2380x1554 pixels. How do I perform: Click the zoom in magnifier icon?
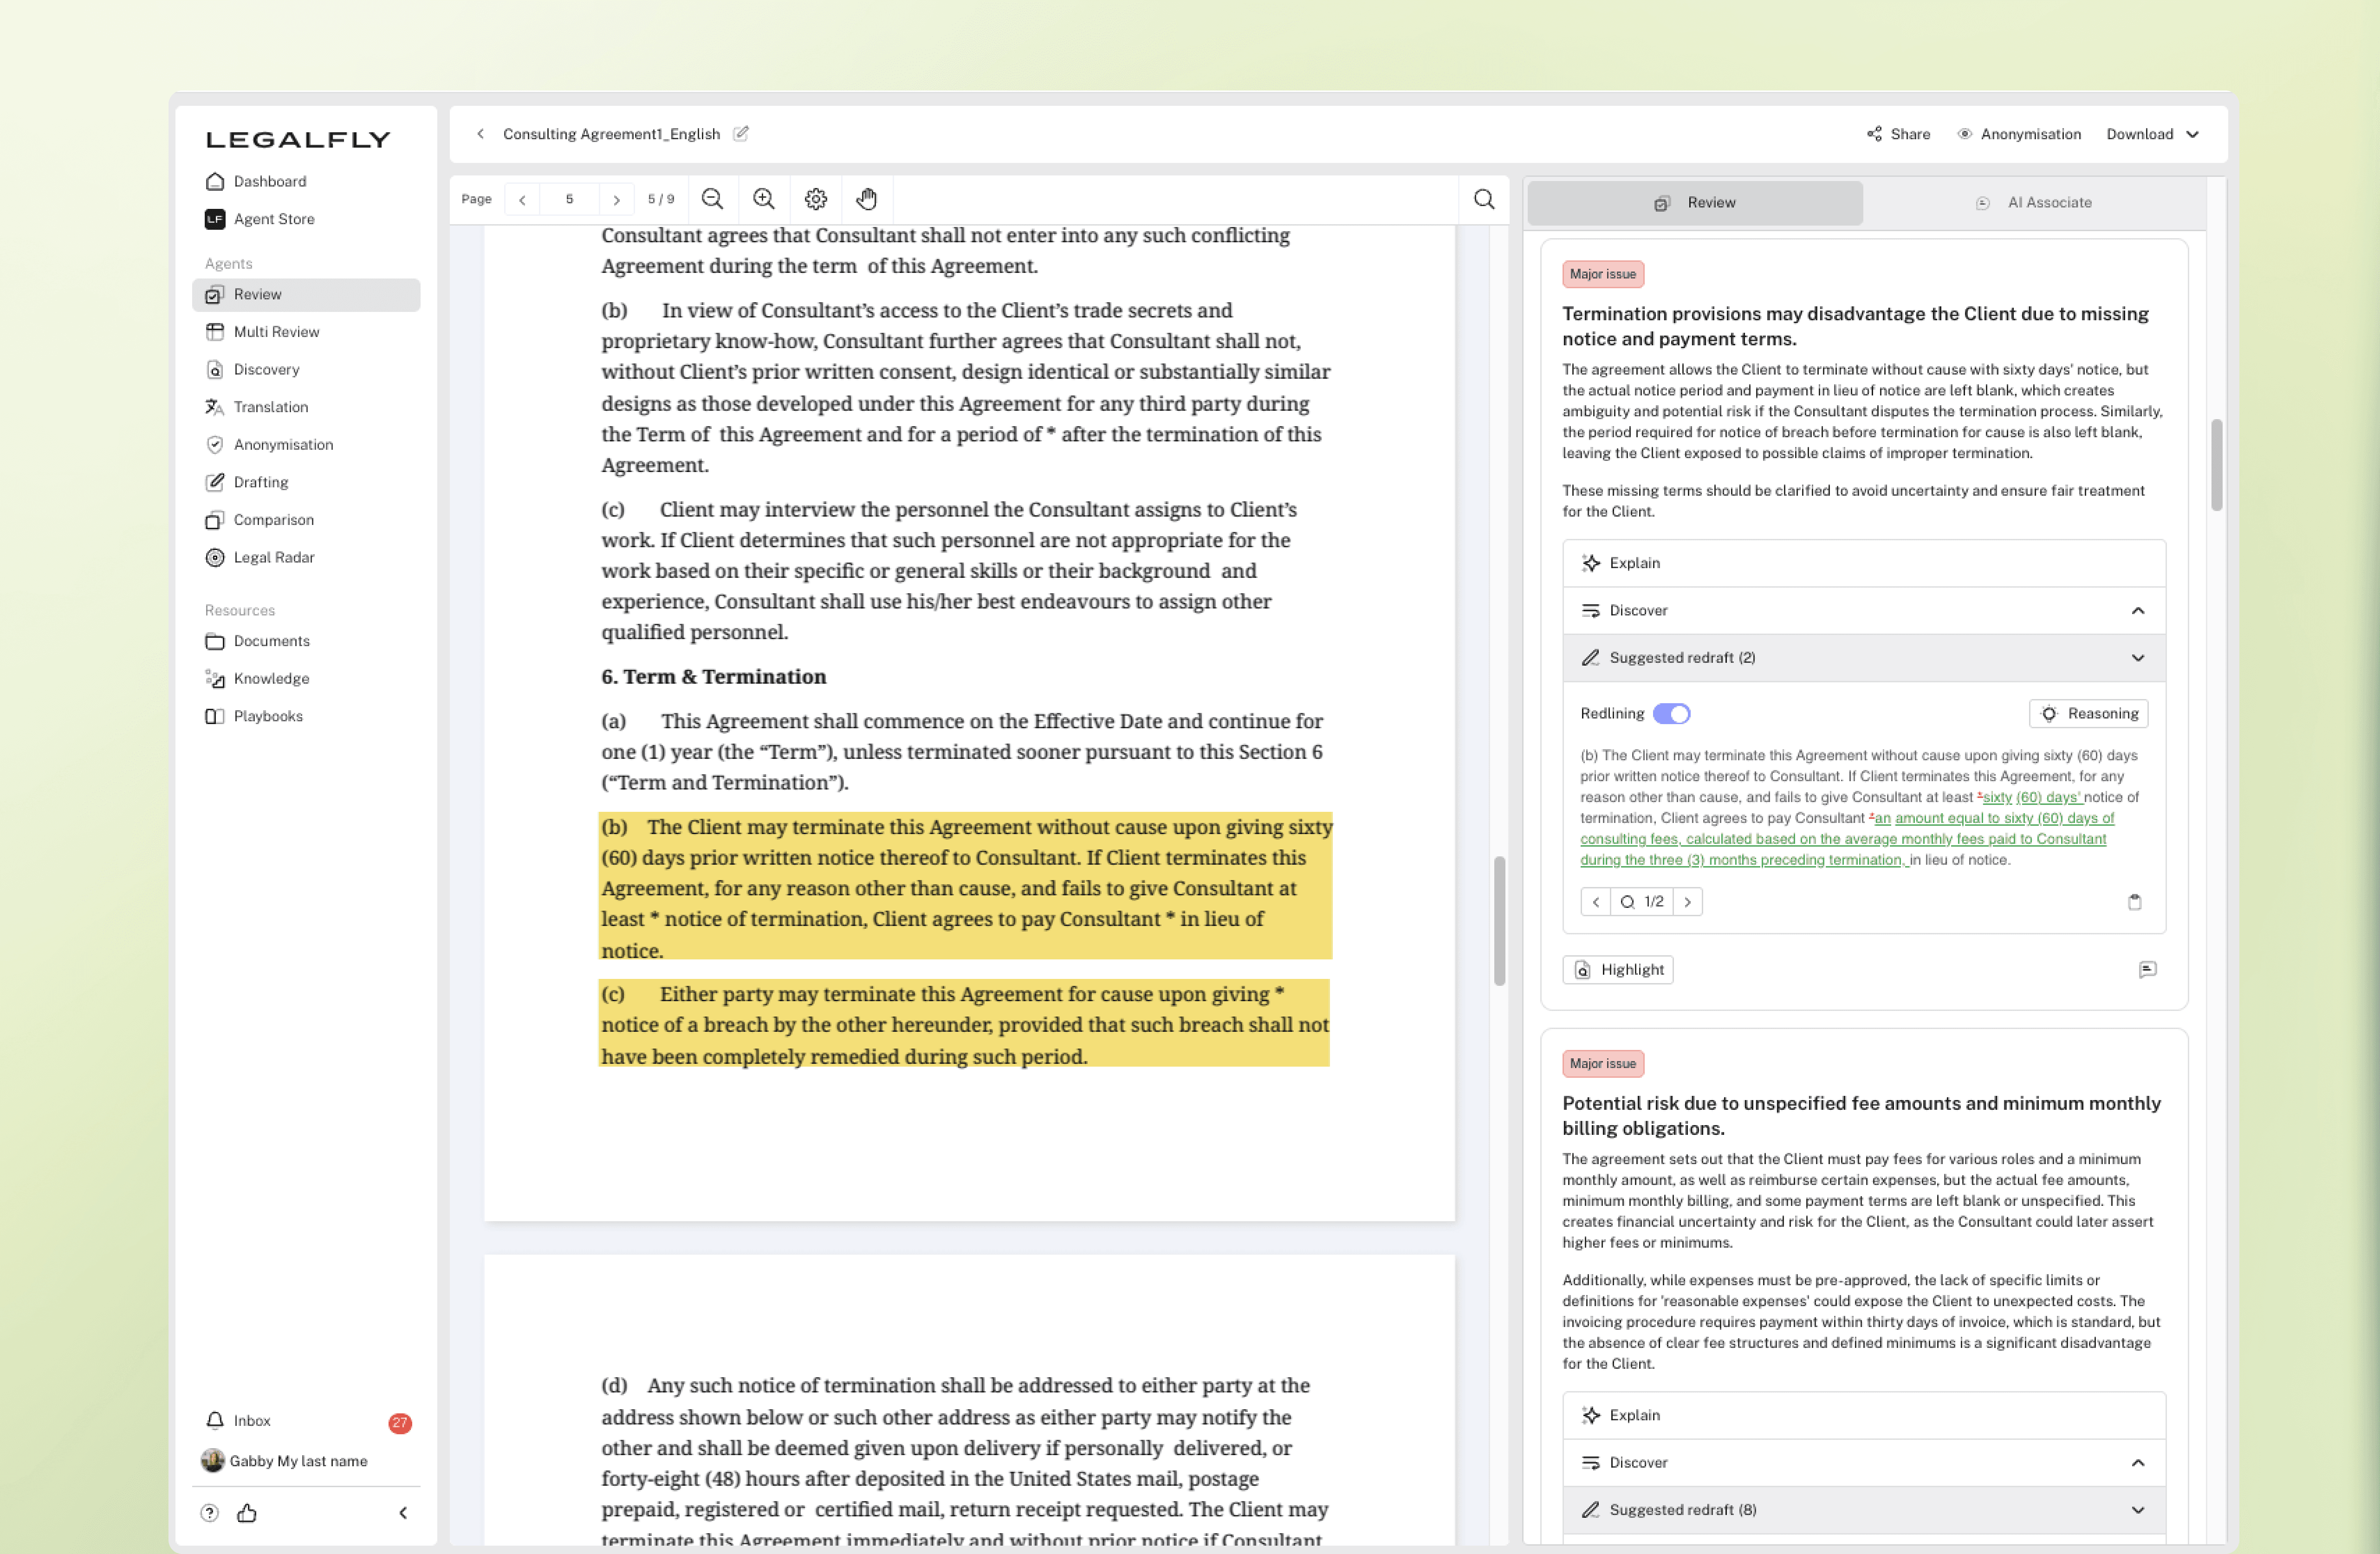(764, 199)
